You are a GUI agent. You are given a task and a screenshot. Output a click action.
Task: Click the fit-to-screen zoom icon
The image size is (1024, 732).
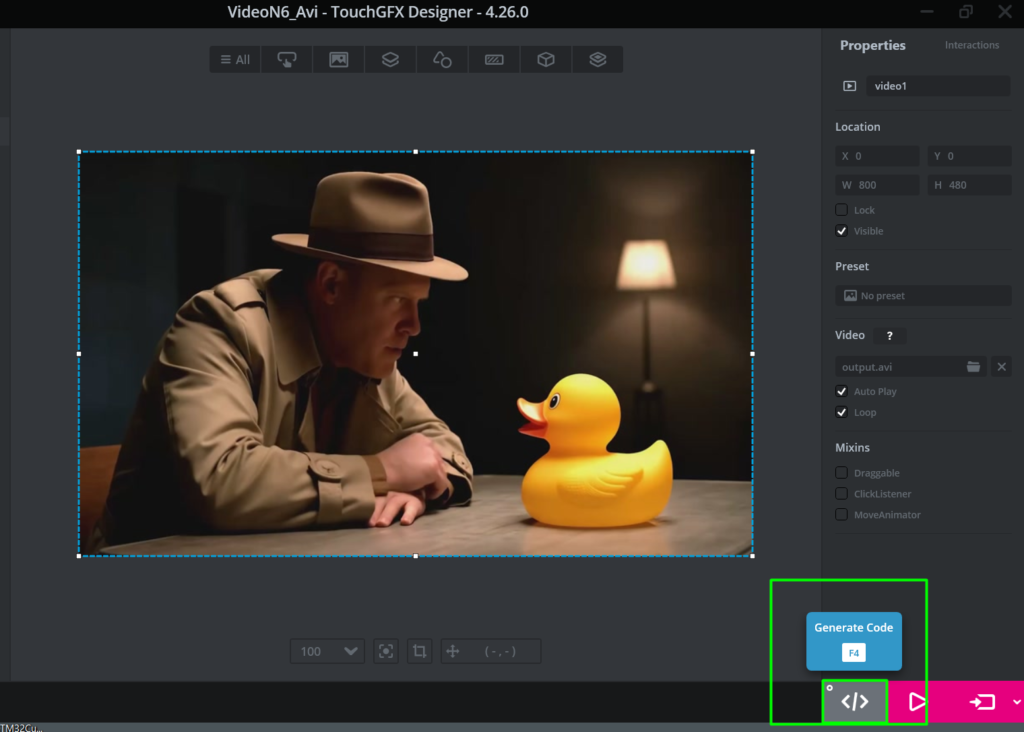coord(386,651)
